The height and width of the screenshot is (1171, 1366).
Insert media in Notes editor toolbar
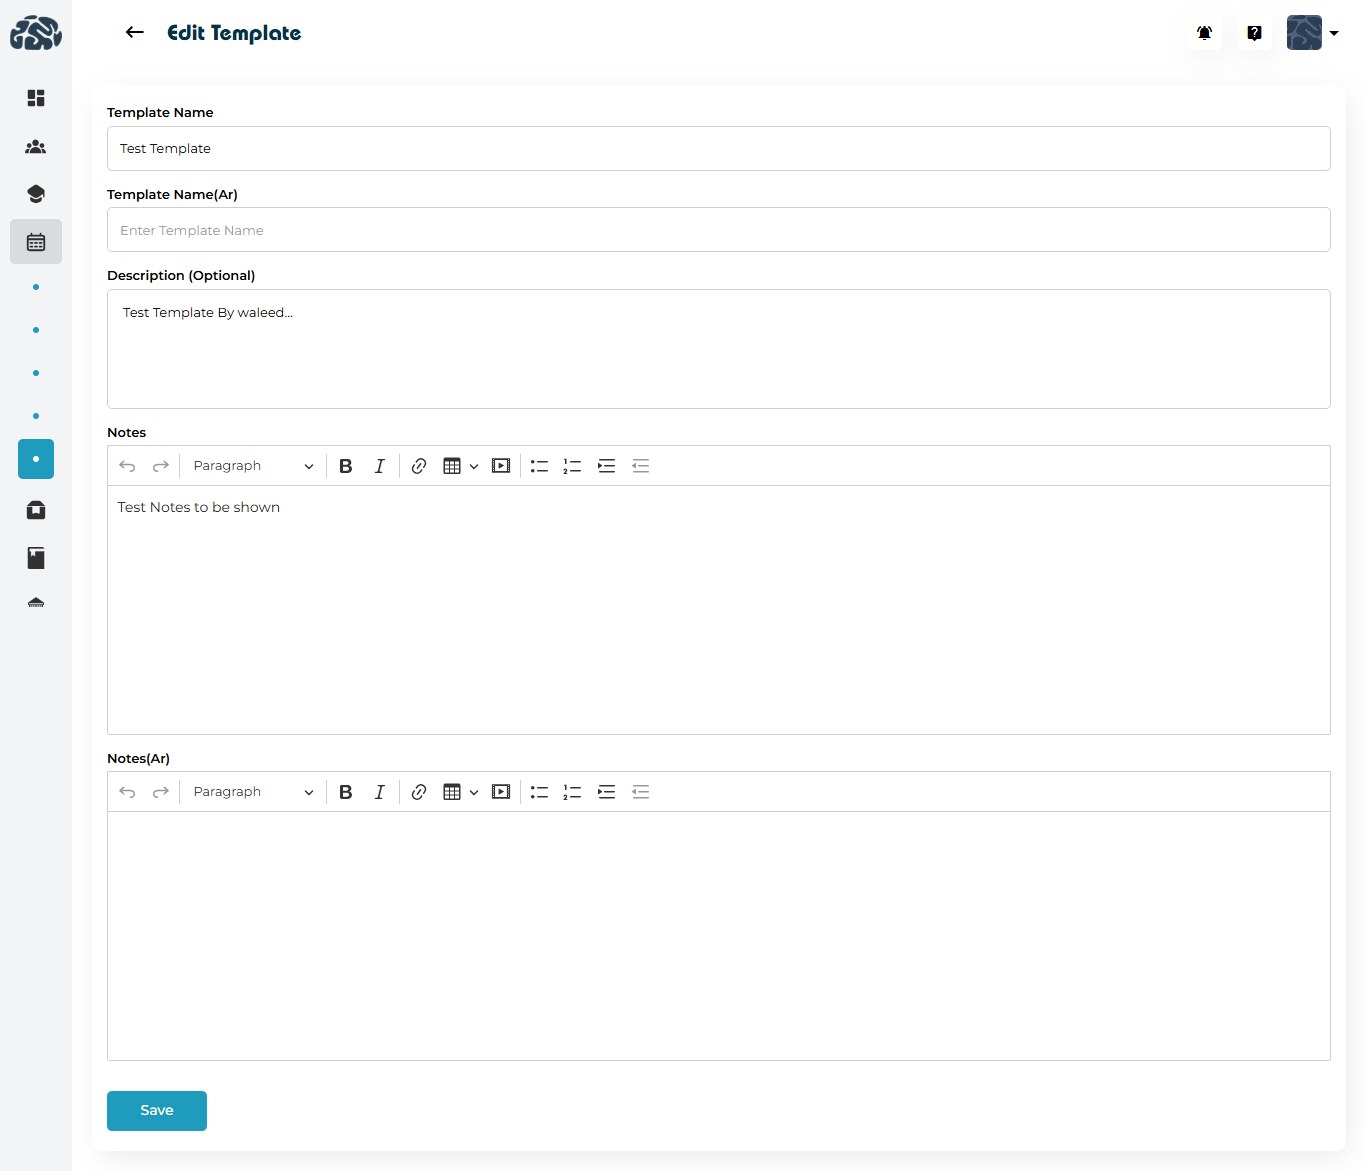click(x=501, y=466)
